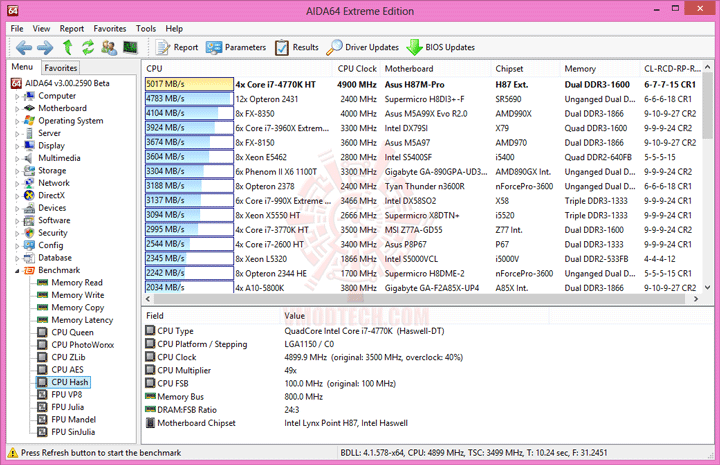Image resolution: width=720 pixels, height=465 pixels.
Task: Select the Multimedia tree node
Action: click(x=59, y=158)
